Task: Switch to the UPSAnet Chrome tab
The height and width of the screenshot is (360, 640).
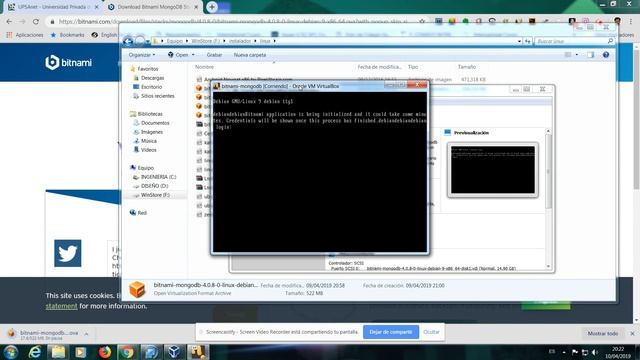Action: 54,7
